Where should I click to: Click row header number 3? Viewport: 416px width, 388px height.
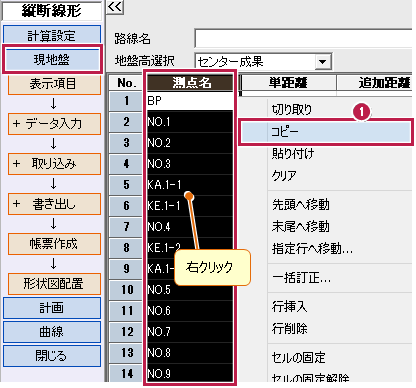point(126,143)
